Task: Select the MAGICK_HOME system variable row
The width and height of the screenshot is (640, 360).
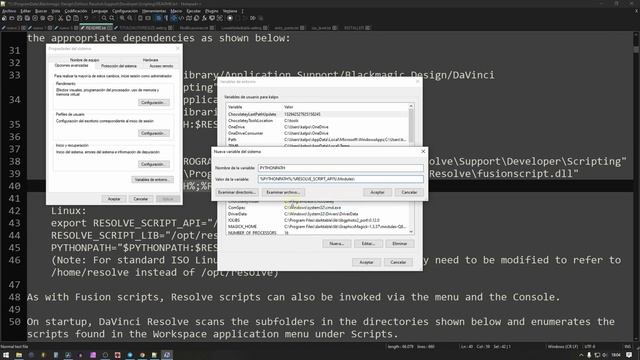Action: click(x=317, y=227)
